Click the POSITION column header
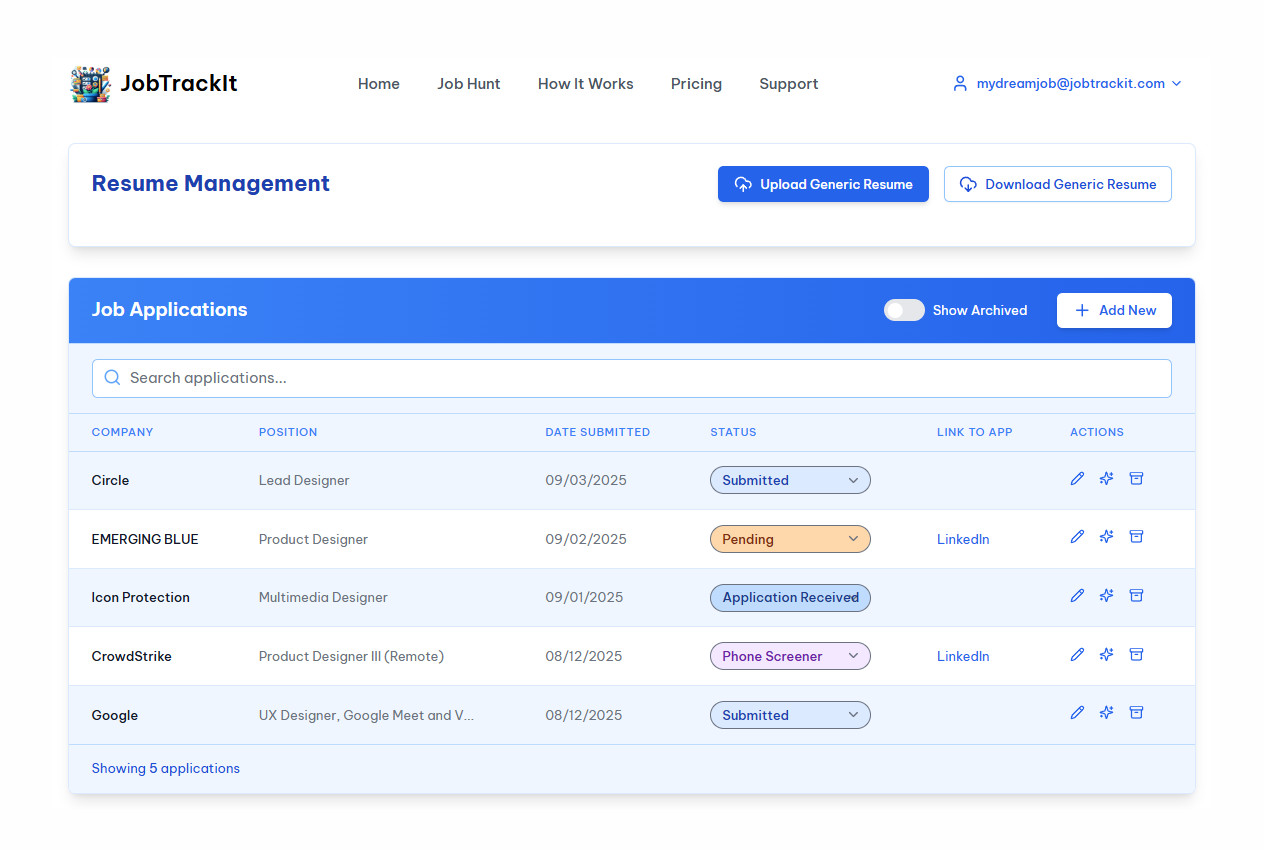The image size is (1264, 850). coord(288,432)
